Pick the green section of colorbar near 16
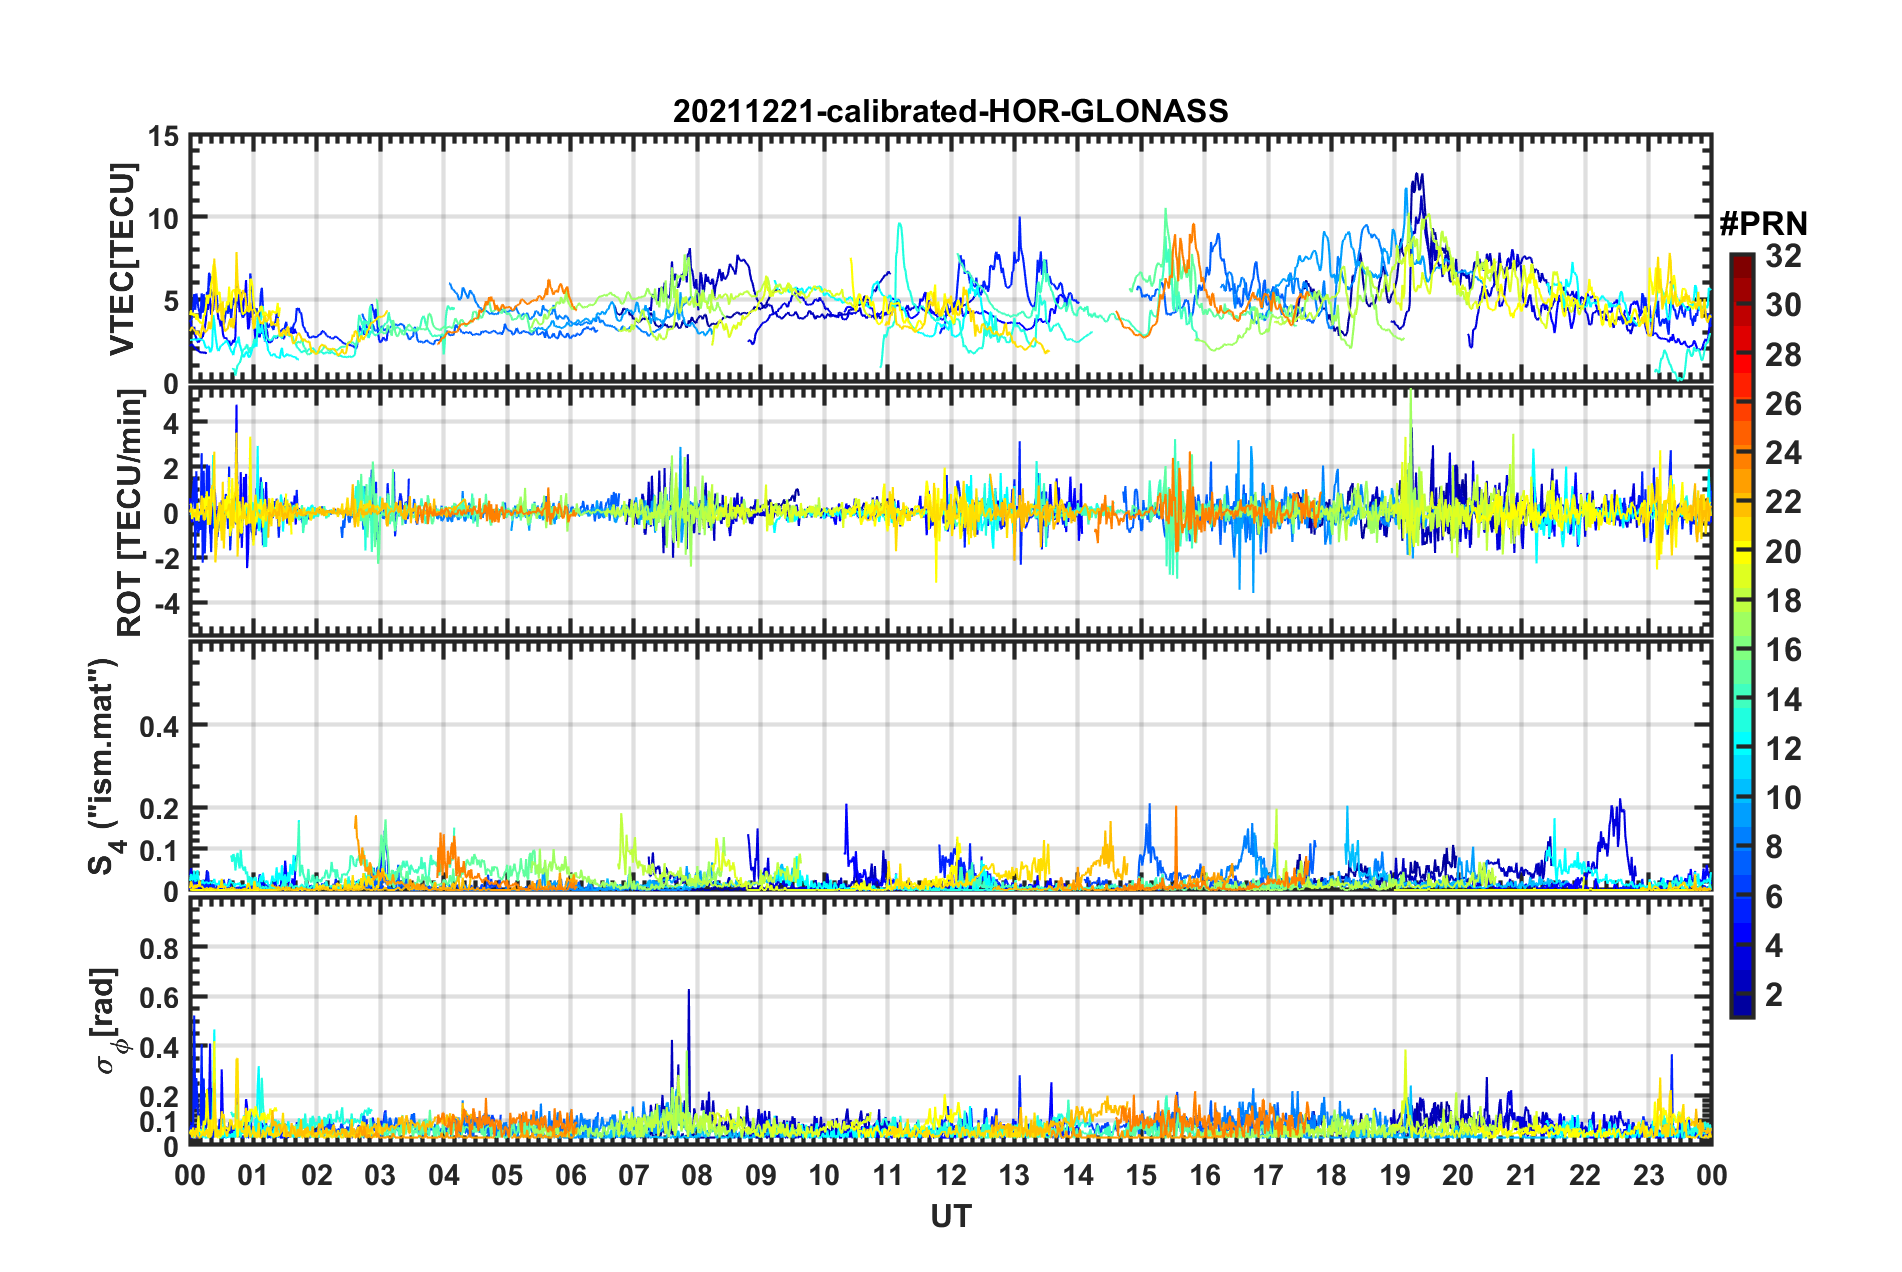 point(1741,650)
